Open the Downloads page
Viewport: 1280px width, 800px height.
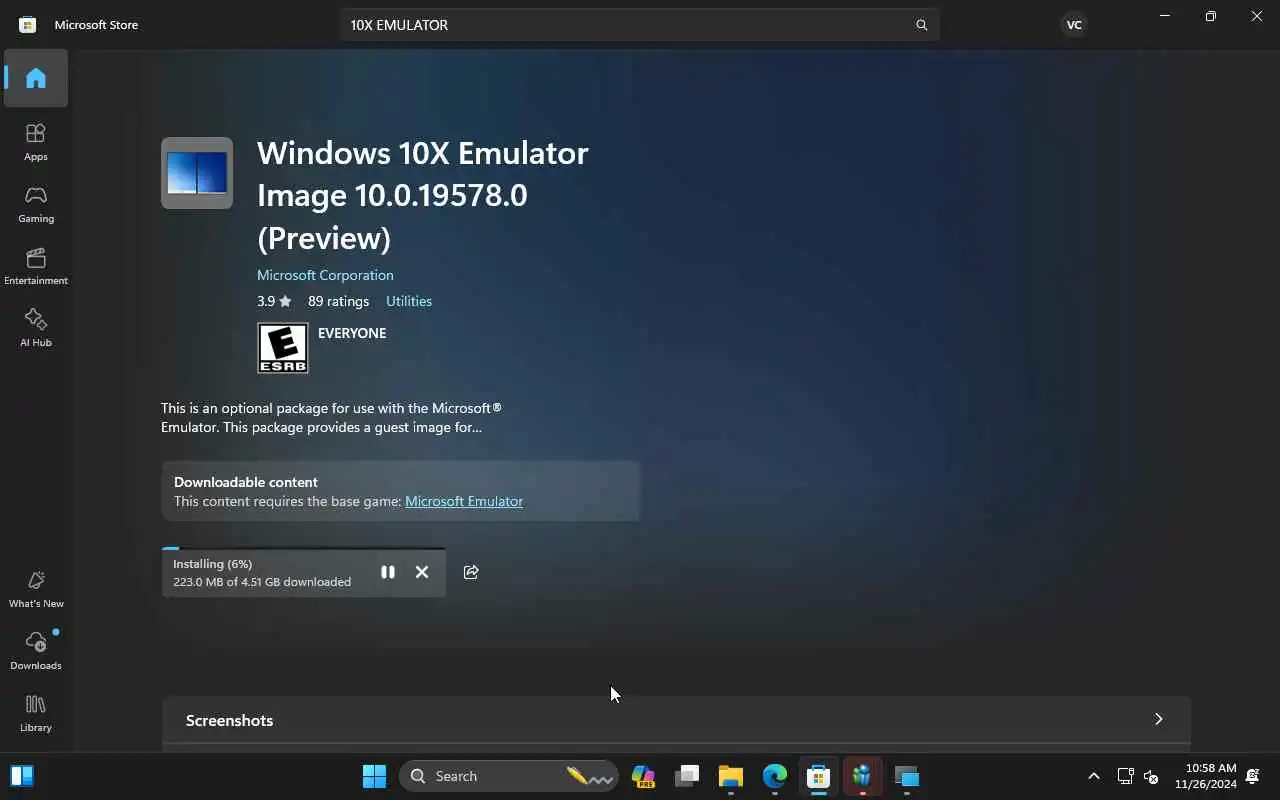(36, 651)
